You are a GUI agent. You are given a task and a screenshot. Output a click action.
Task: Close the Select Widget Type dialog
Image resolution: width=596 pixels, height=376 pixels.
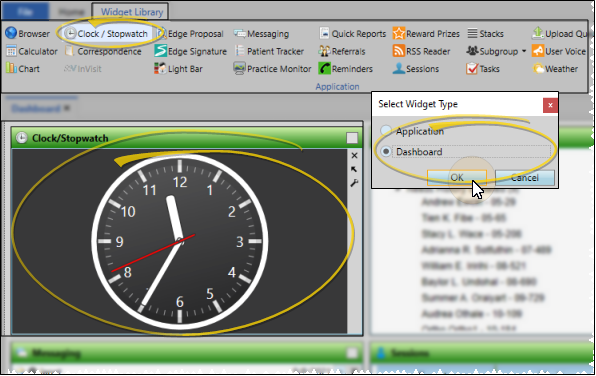point(550,105)
